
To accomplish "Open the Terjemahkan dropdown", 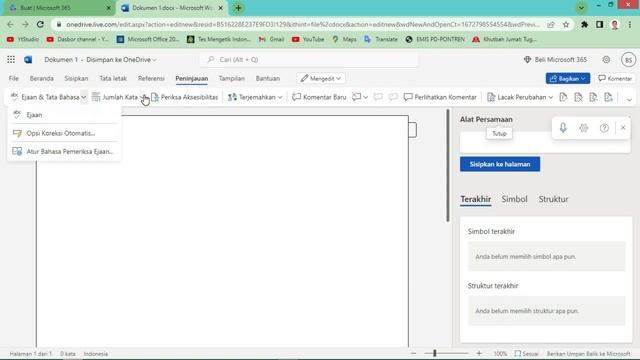I will tap(255, 97).
